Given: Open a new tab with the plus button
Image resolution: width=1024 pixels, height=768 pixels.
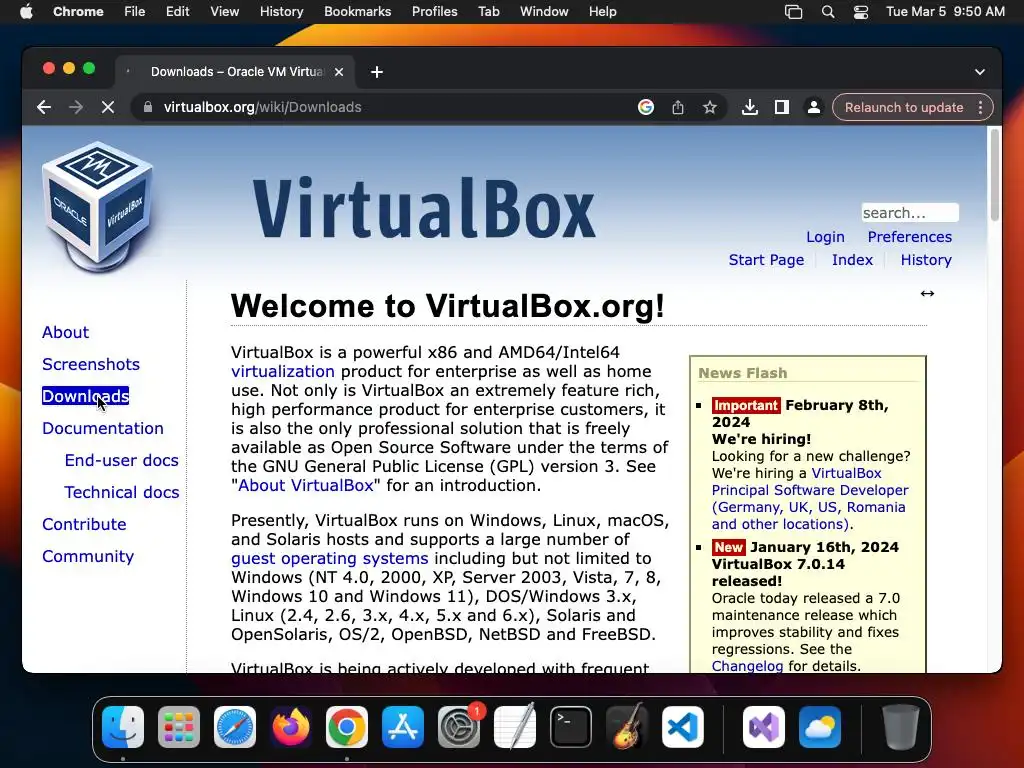Looking at the screenshot, I should point(377,72).
